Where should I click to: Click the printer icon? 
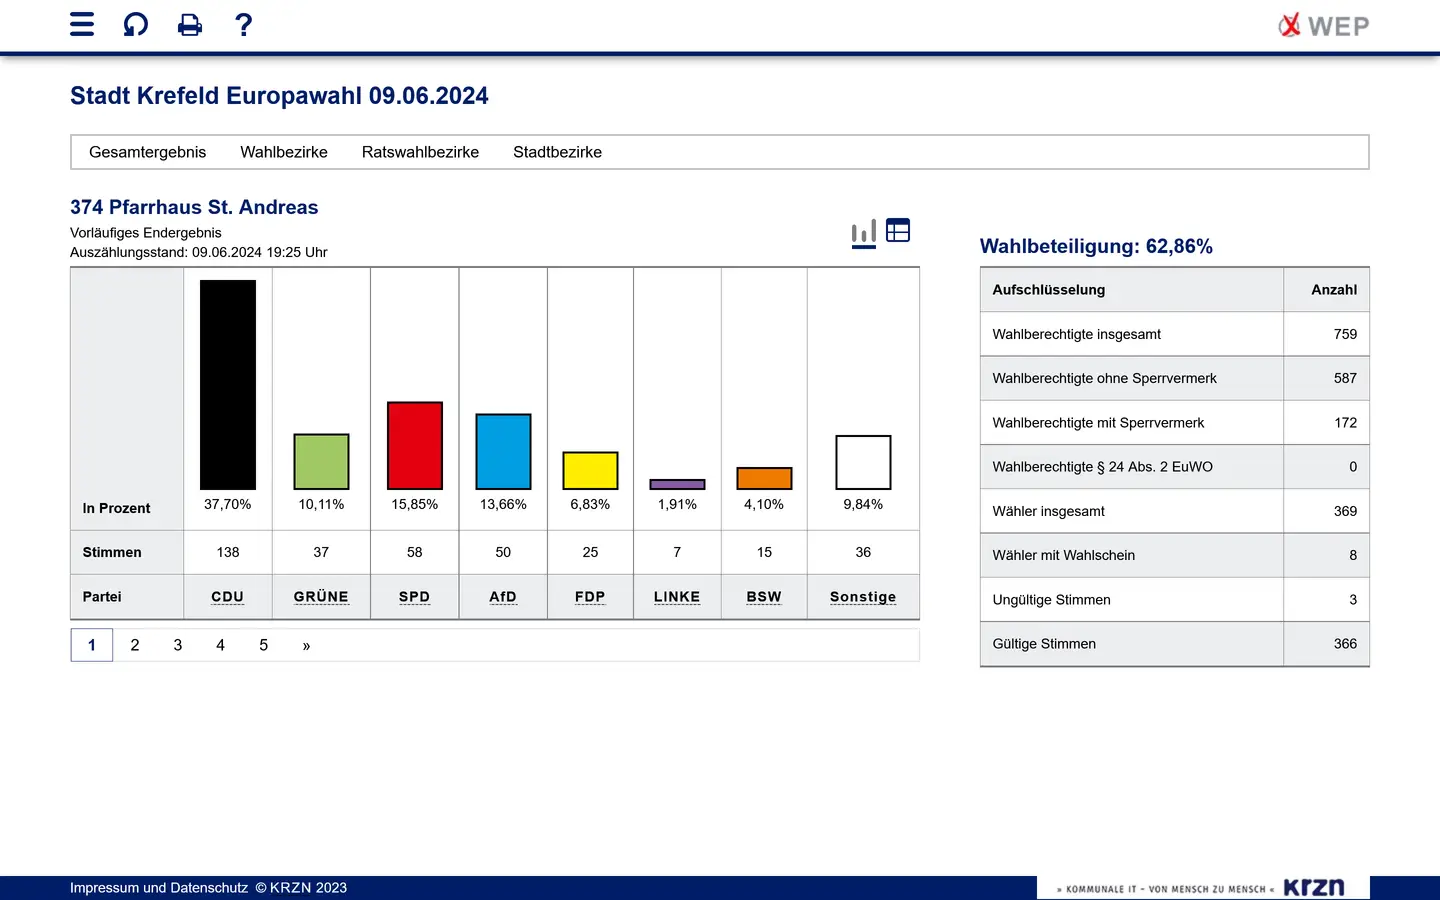tap(190, 25)
